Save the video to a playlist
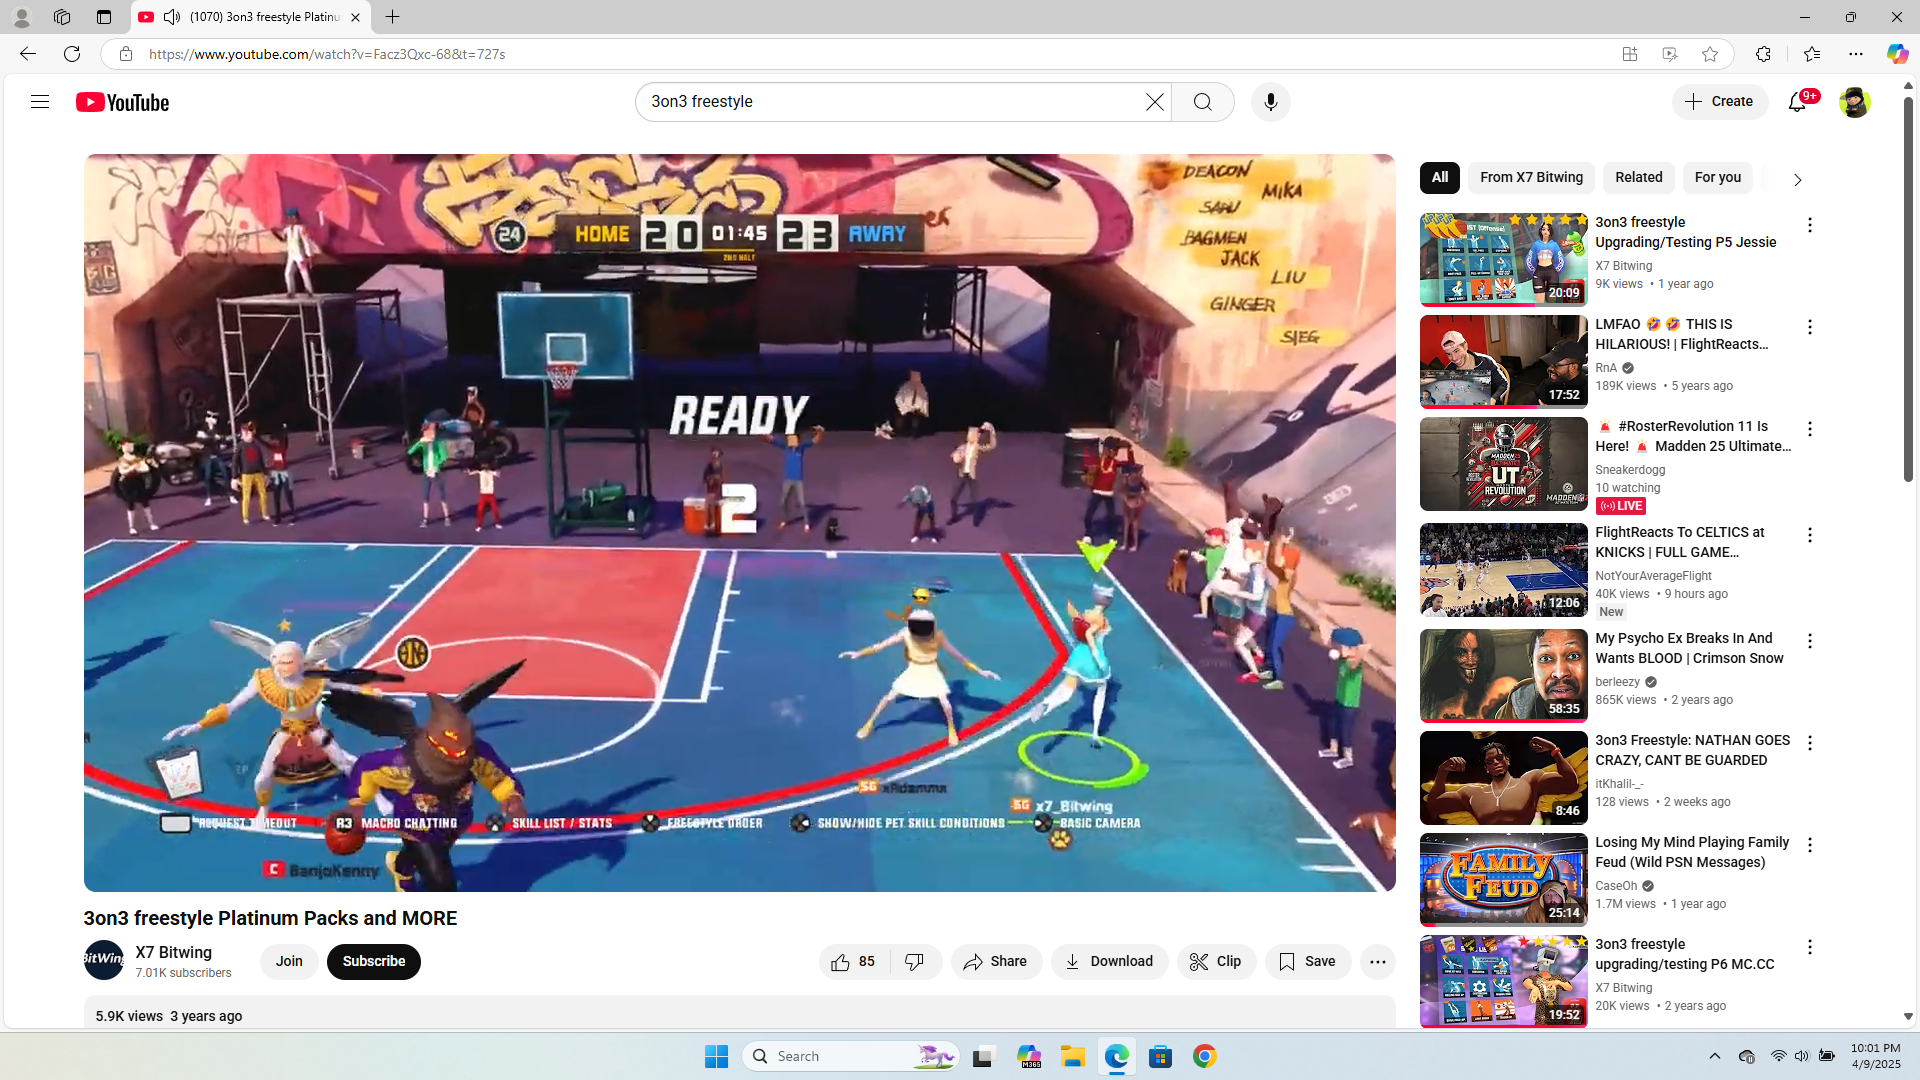This screenshot has height=1080, width=1920. (x=1308, y=962)
